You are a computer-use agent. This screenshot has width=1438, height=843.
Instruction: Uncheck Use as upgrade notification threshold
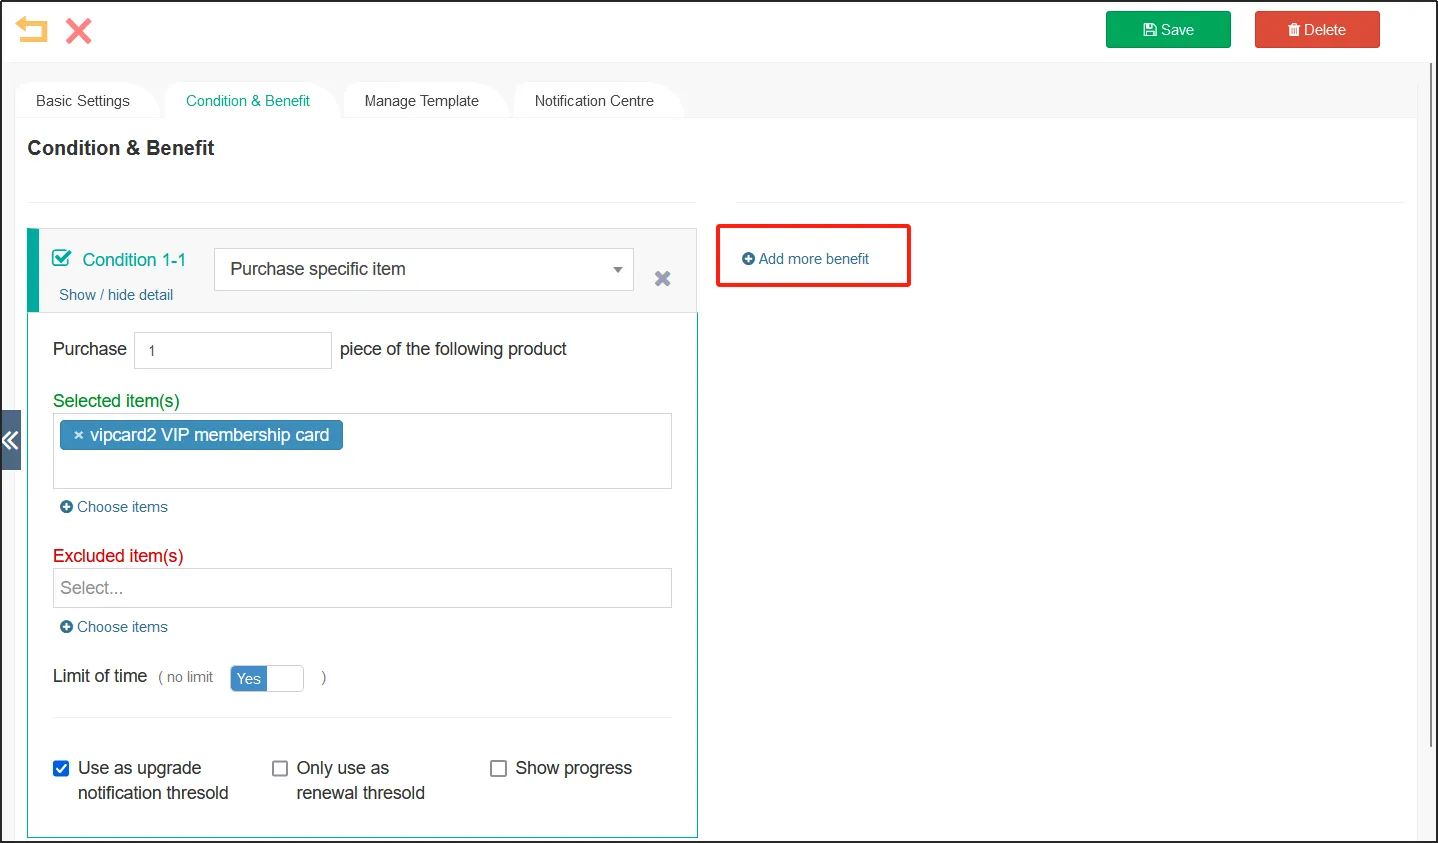click(x=61, y=768)
